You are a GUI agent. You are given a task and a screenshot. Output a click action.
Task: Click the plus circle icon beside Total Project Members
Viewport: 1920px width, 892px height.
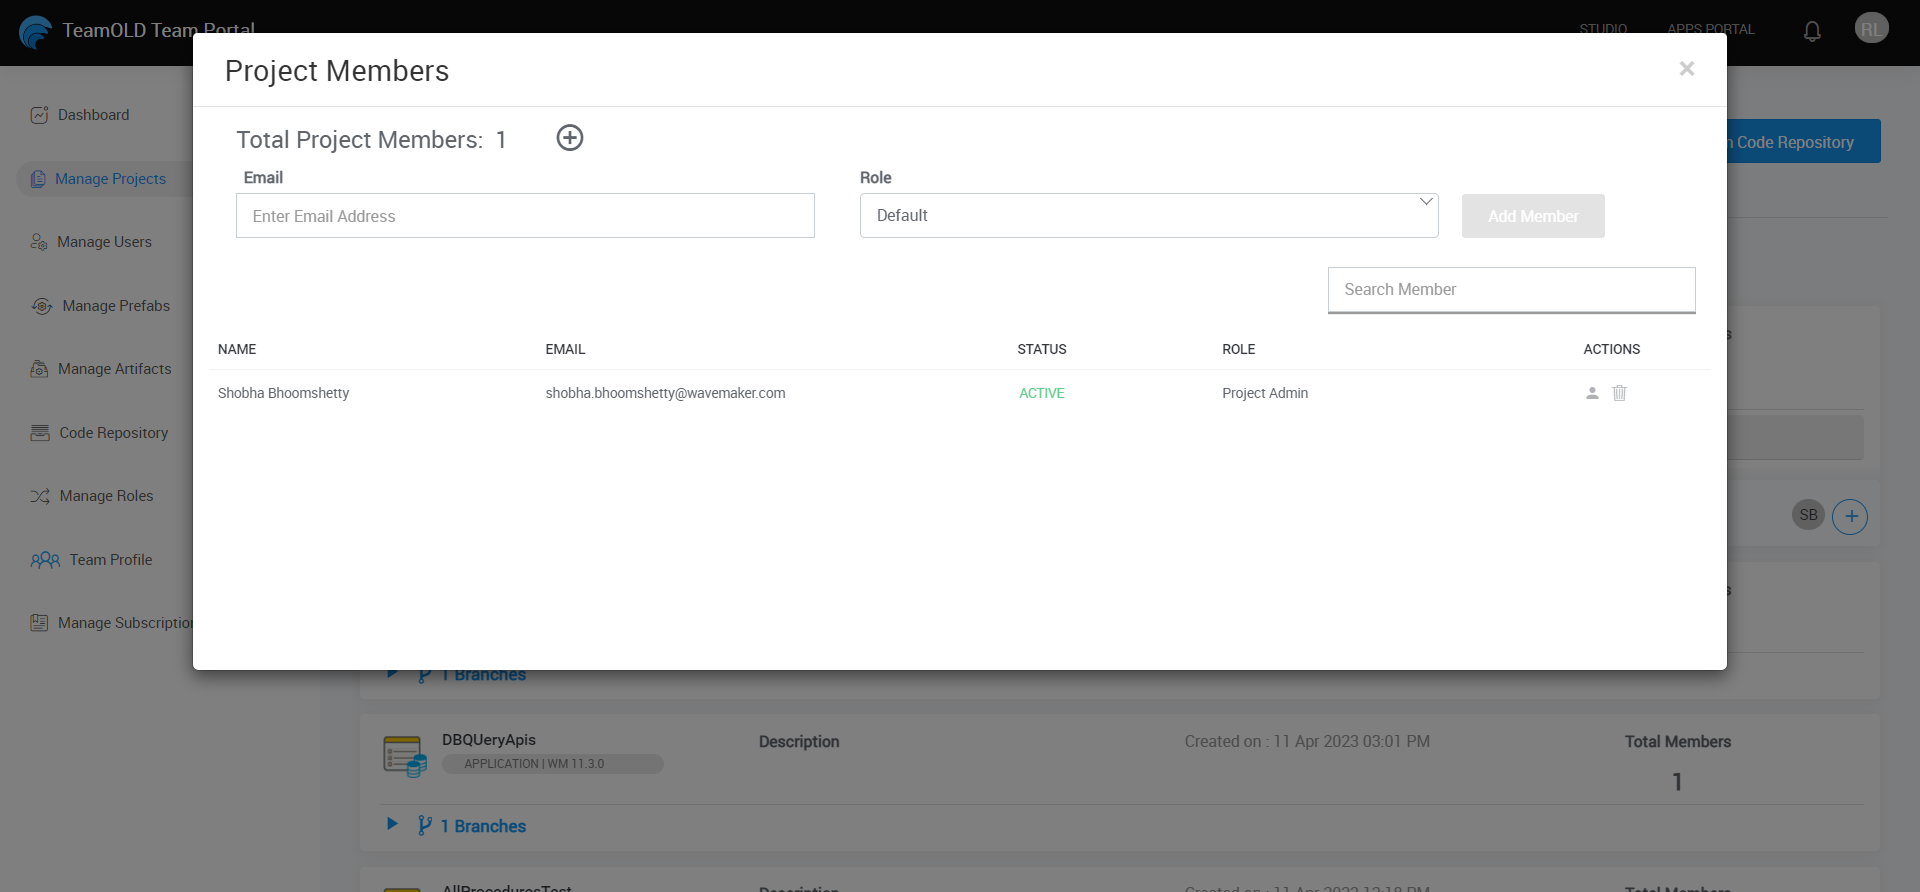coord(569,138)
